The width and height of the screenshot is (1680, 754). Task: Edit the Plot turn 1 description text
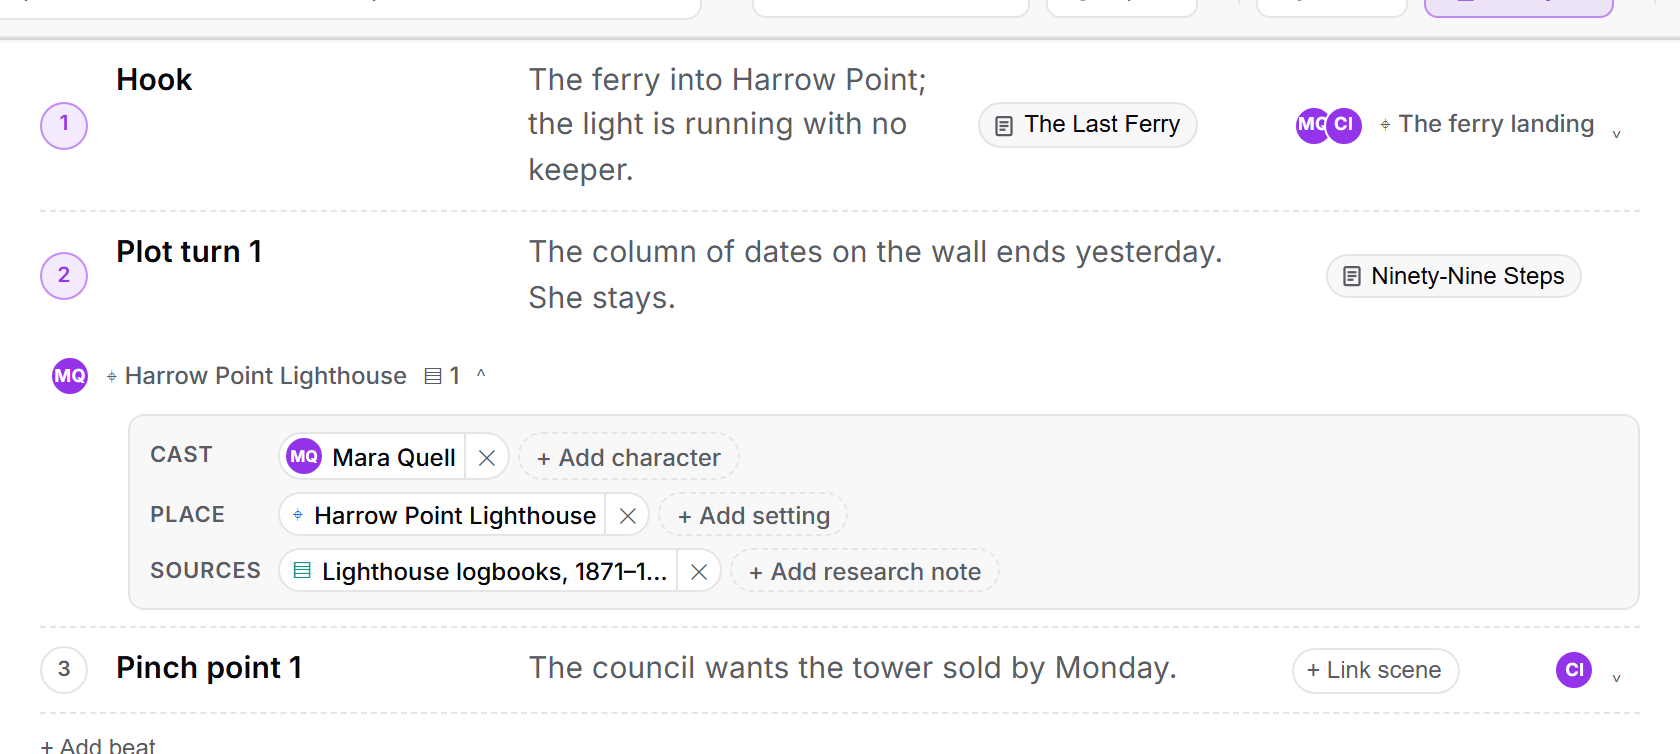(x=876, y=275)
